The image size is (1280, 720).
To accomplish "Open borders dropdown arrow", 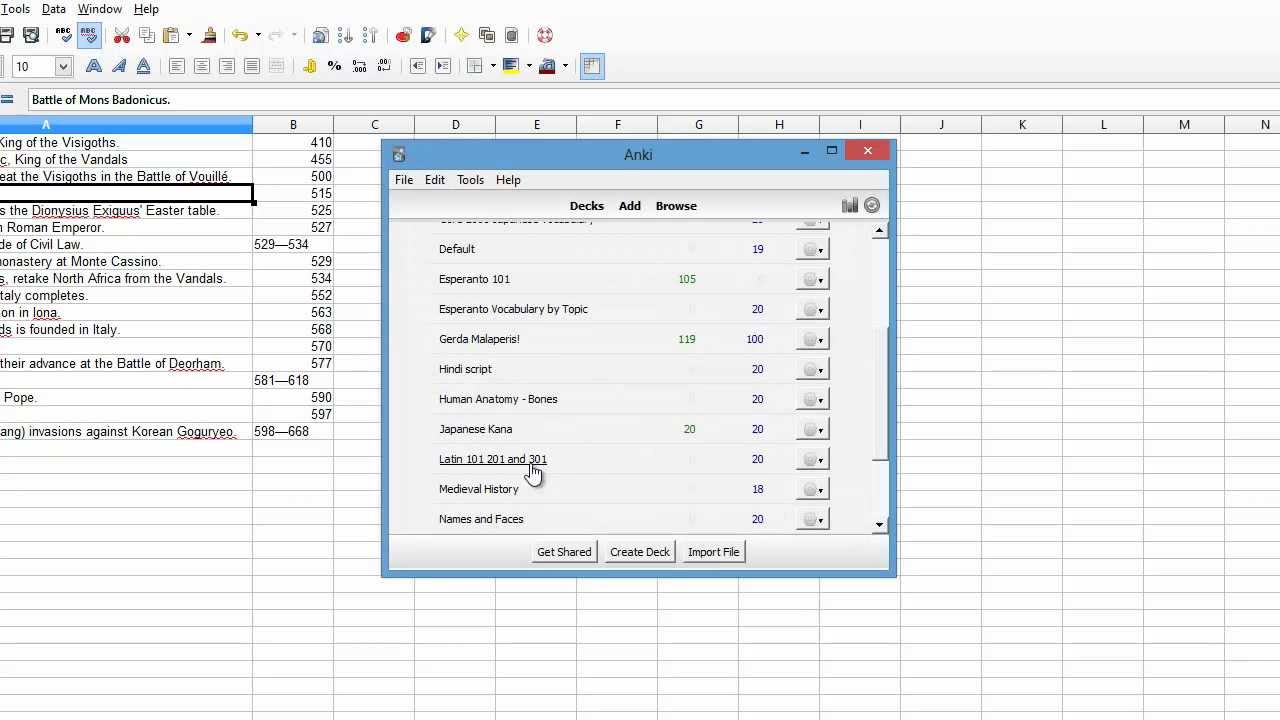I will [493, 66].
